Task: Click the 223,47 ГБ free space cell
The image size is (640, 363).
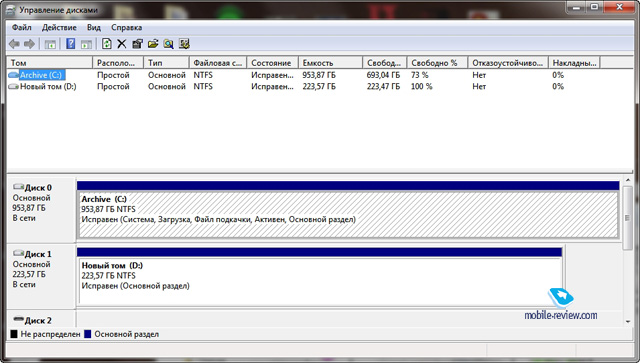Action: pyautogui.click(x=383, y=87)
